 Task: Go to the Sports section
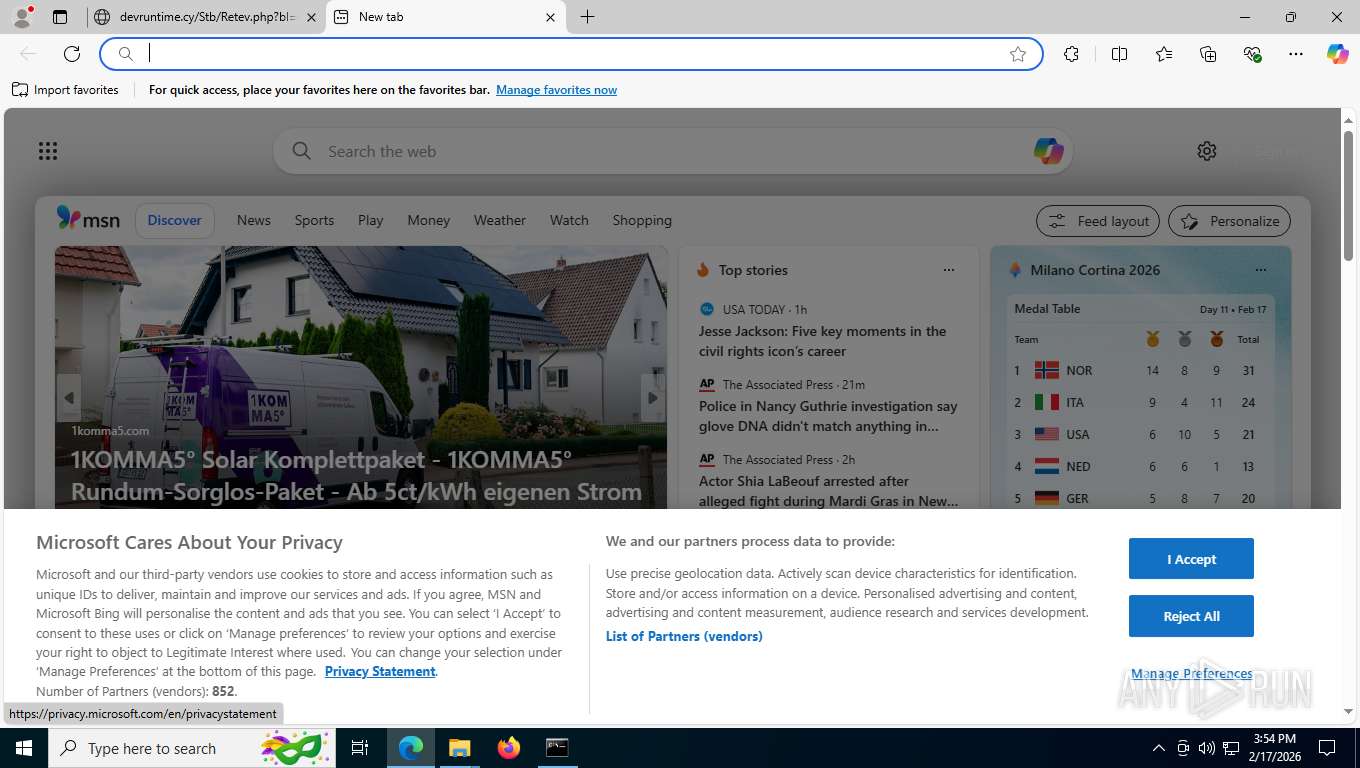click(x=314, y=220)
